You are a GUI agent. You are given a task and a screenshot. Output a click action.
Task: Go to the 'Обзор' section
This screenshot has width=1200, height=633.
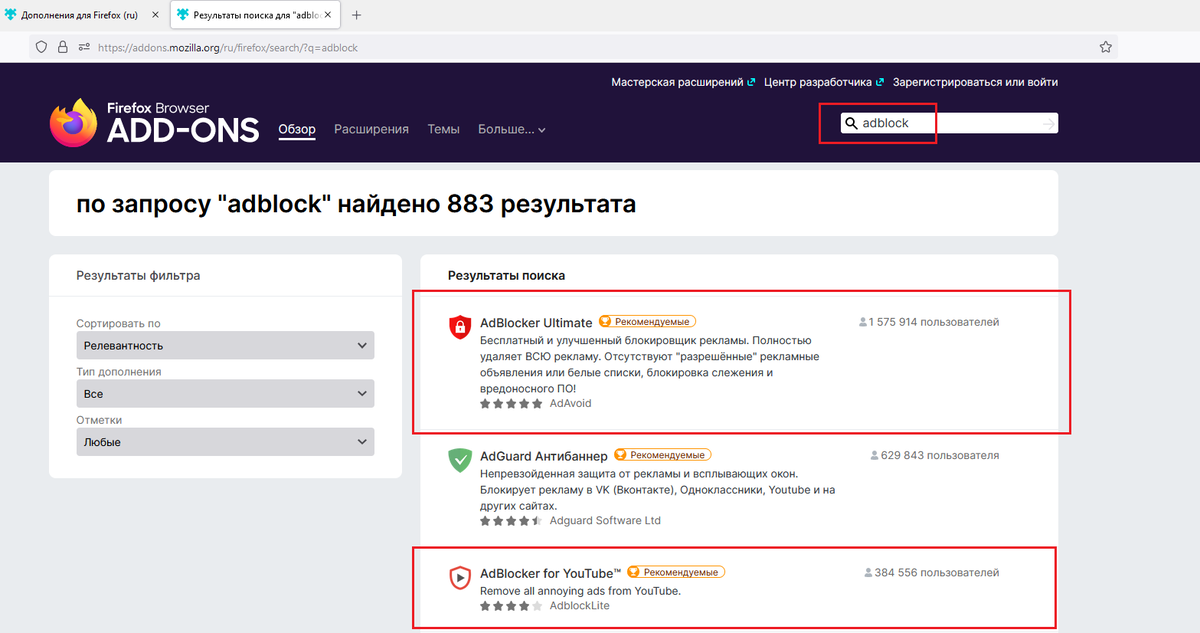tap(297, 129)
